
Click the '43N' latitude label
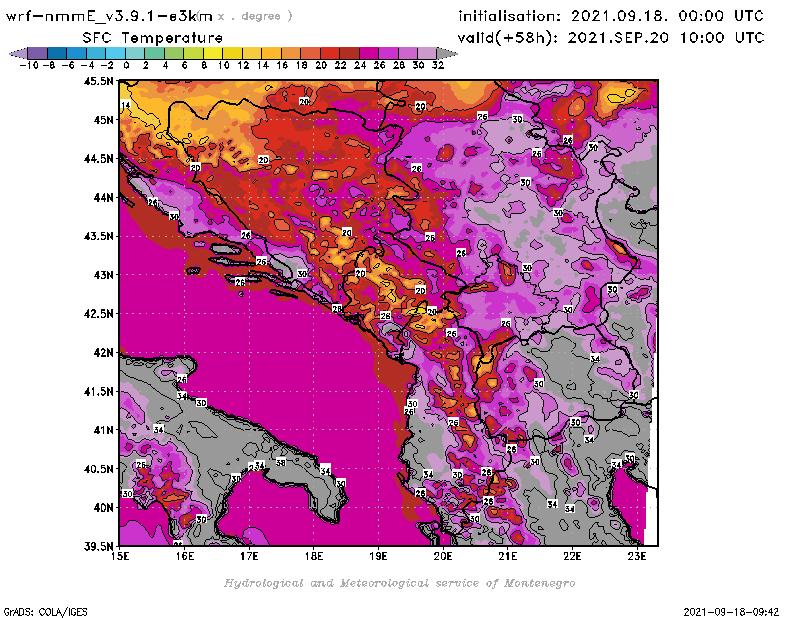(x=103, y=275)
